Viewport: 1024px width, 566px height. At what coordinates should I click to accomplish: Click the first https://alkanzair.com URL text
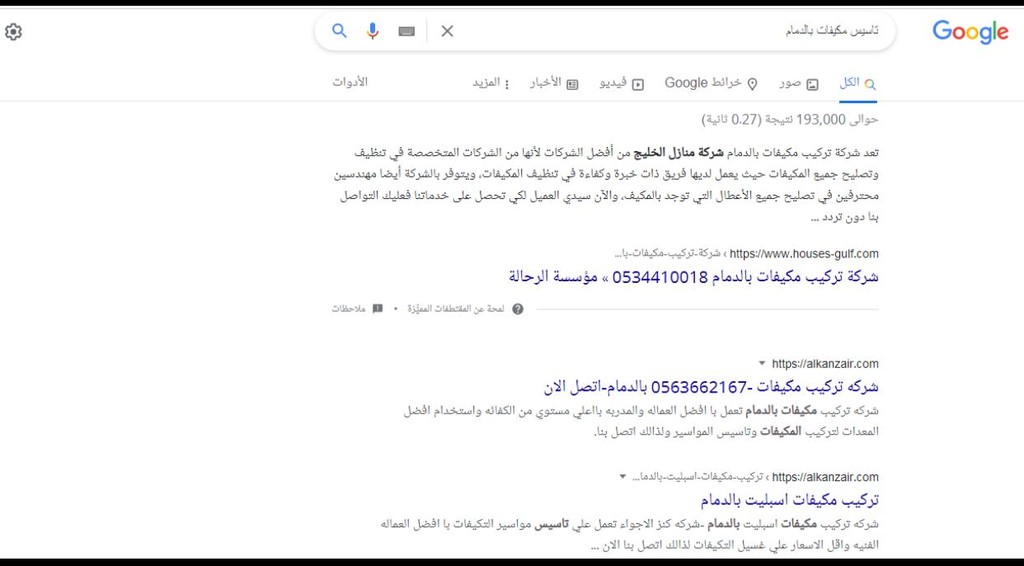825,364
